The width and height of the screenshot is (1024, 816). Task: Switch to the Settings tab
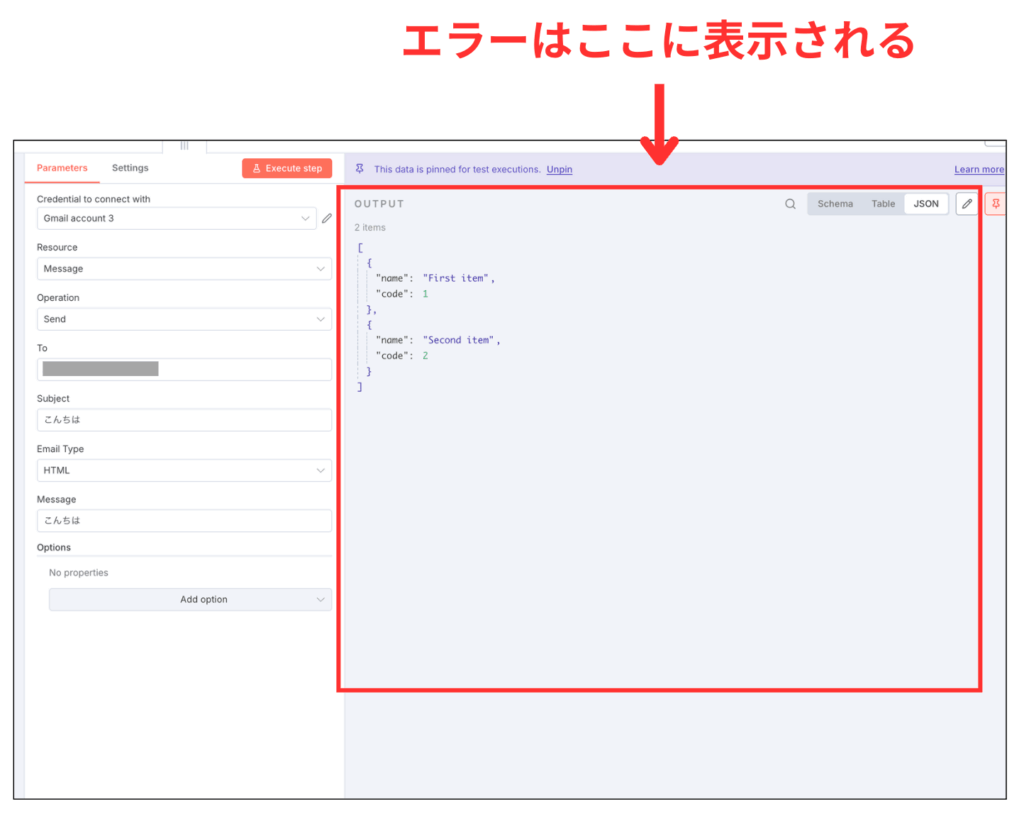click(130, 168)
